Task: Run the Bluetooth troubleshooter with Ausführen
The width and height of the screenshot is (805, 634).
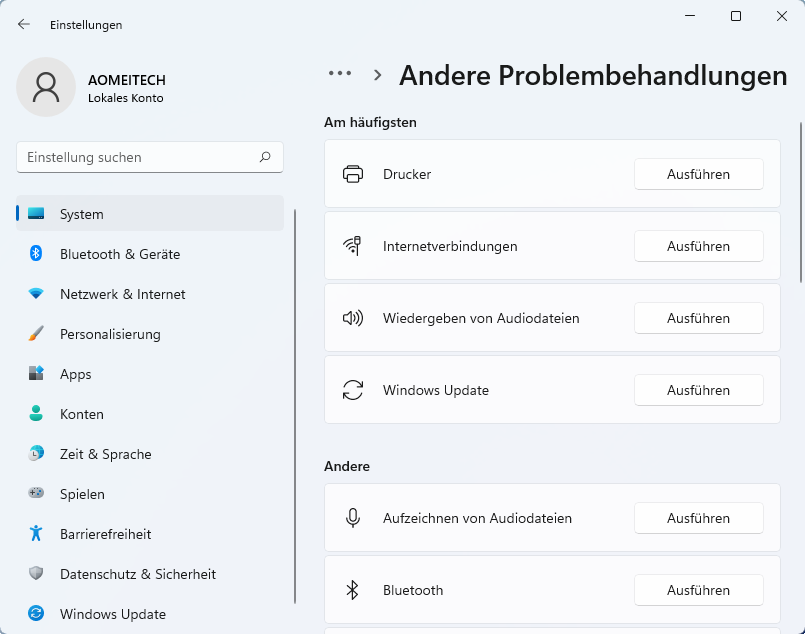Action: click(x=698, y=590)
